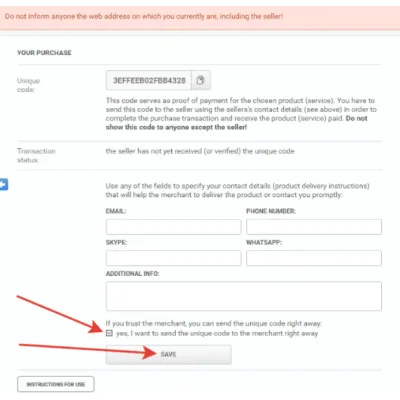
Task: Open INSTRUCTIONS FOR USE
Action: coord(56,384)
